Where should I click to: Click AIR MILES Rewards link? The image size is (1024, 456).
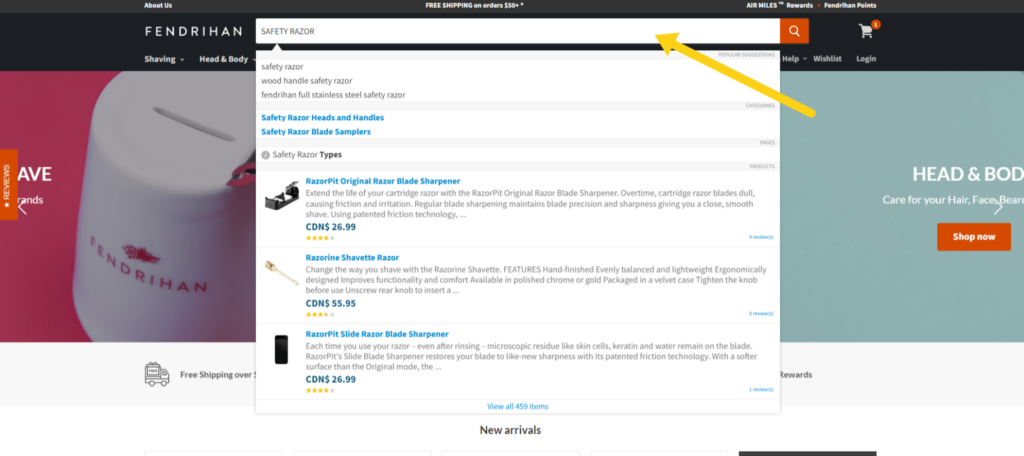[780, 5]
